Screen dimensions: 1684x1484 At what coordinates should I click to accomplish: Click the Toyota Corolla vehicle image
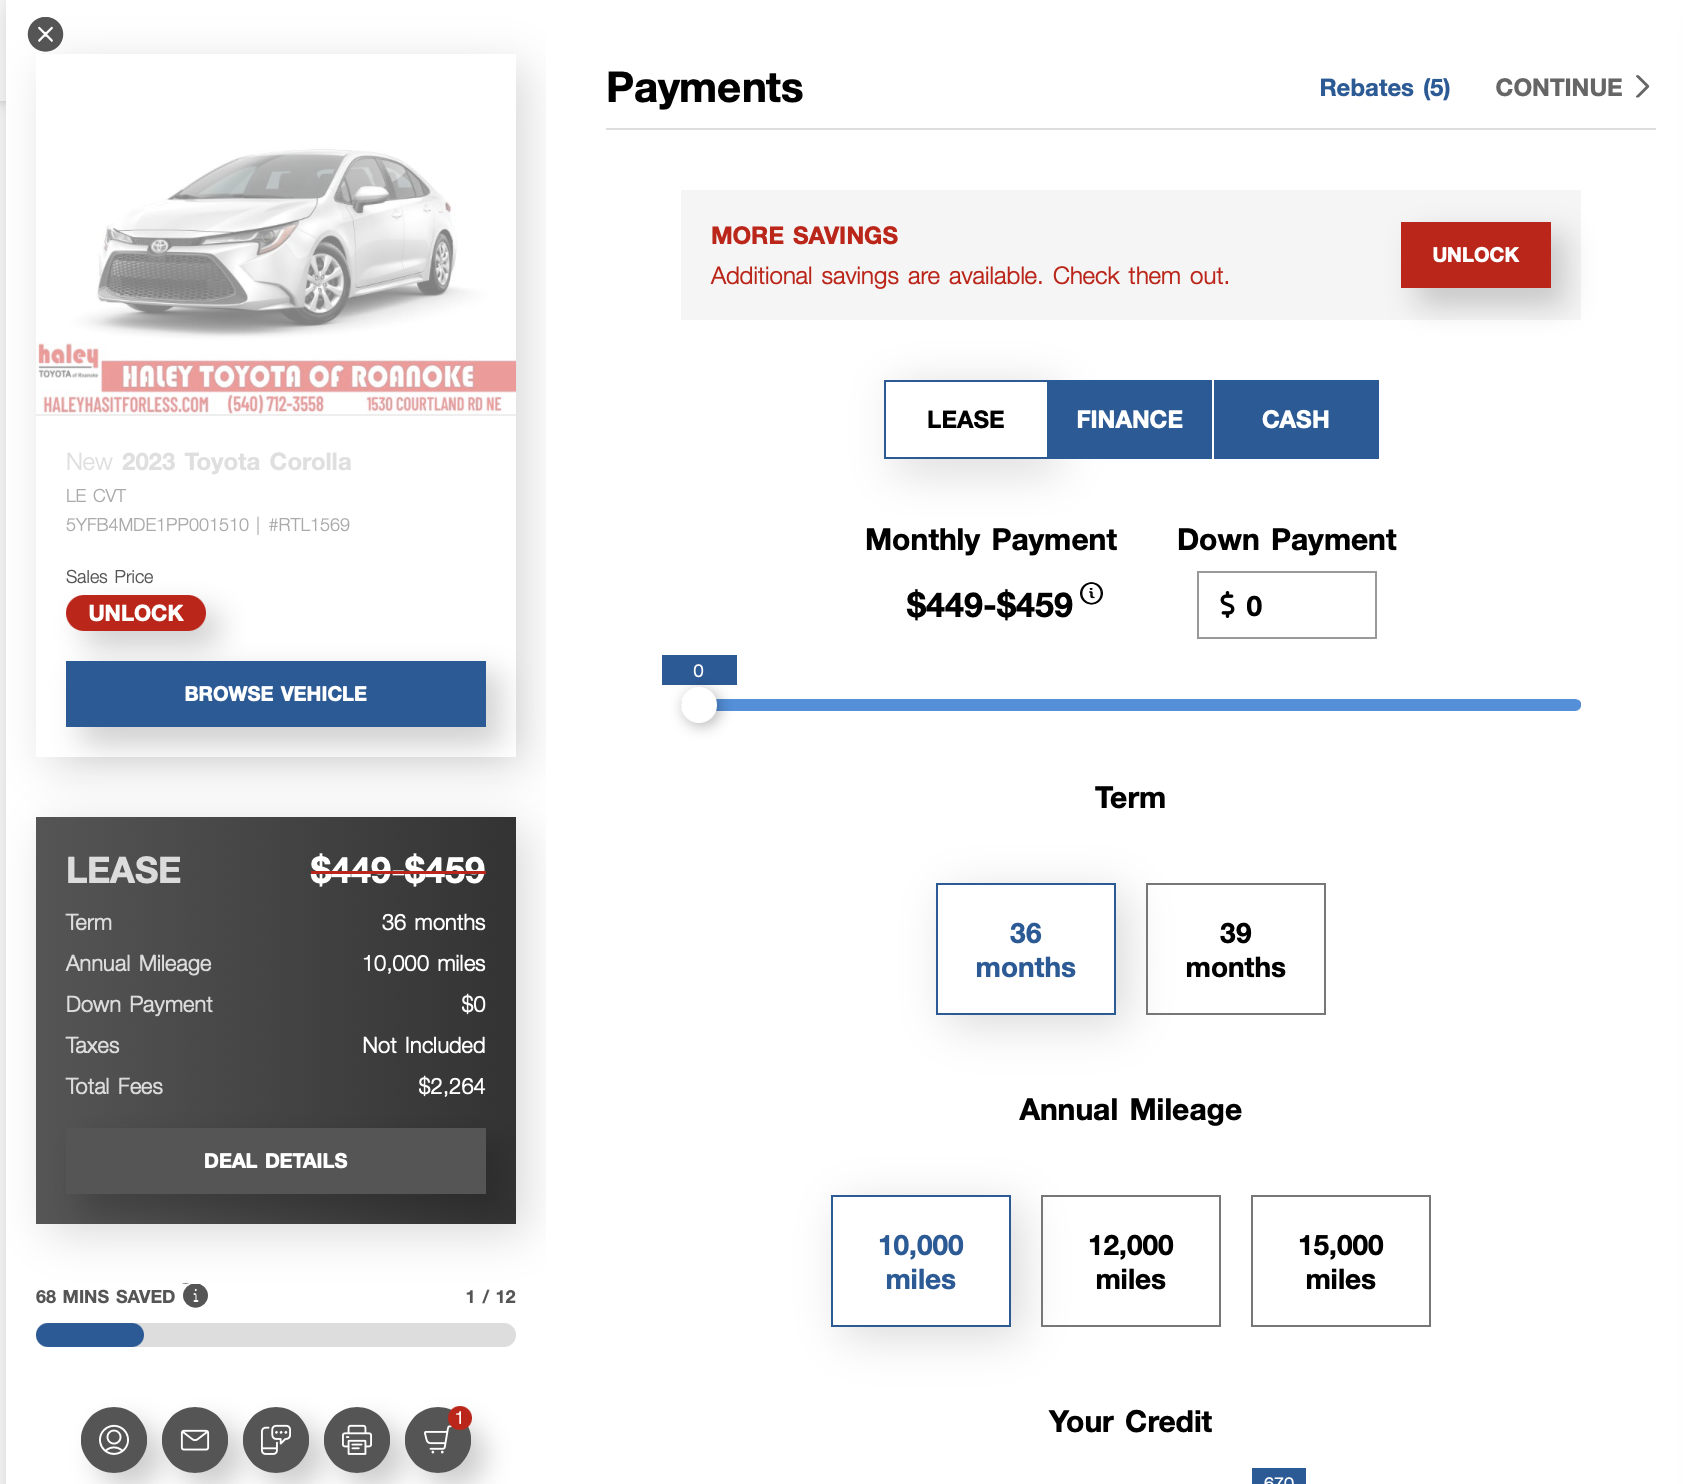pos(276,235)
